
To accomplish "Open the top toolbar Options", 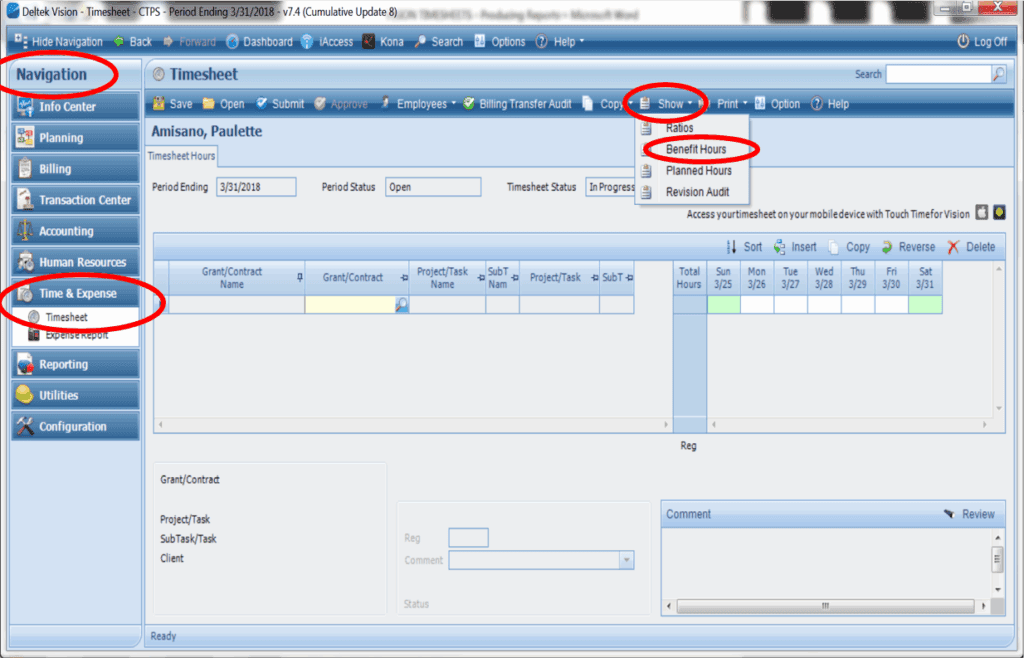I will pos(500,42).
